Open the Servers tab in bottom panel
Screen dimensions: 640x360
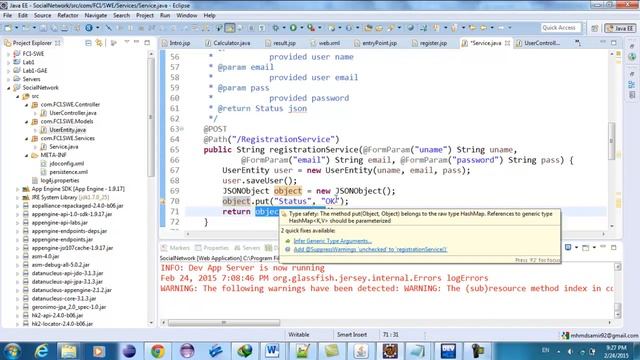click(247, 248)
